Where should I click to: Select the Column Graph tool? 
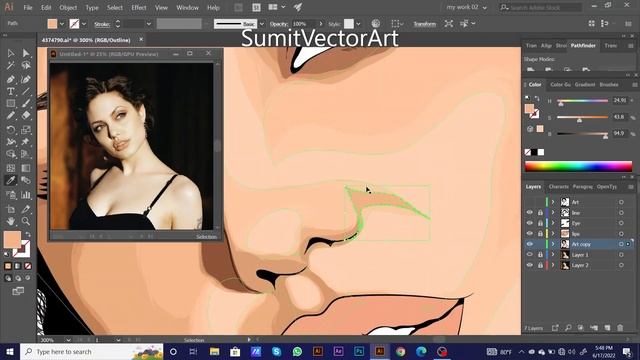[x=26, y=195]
